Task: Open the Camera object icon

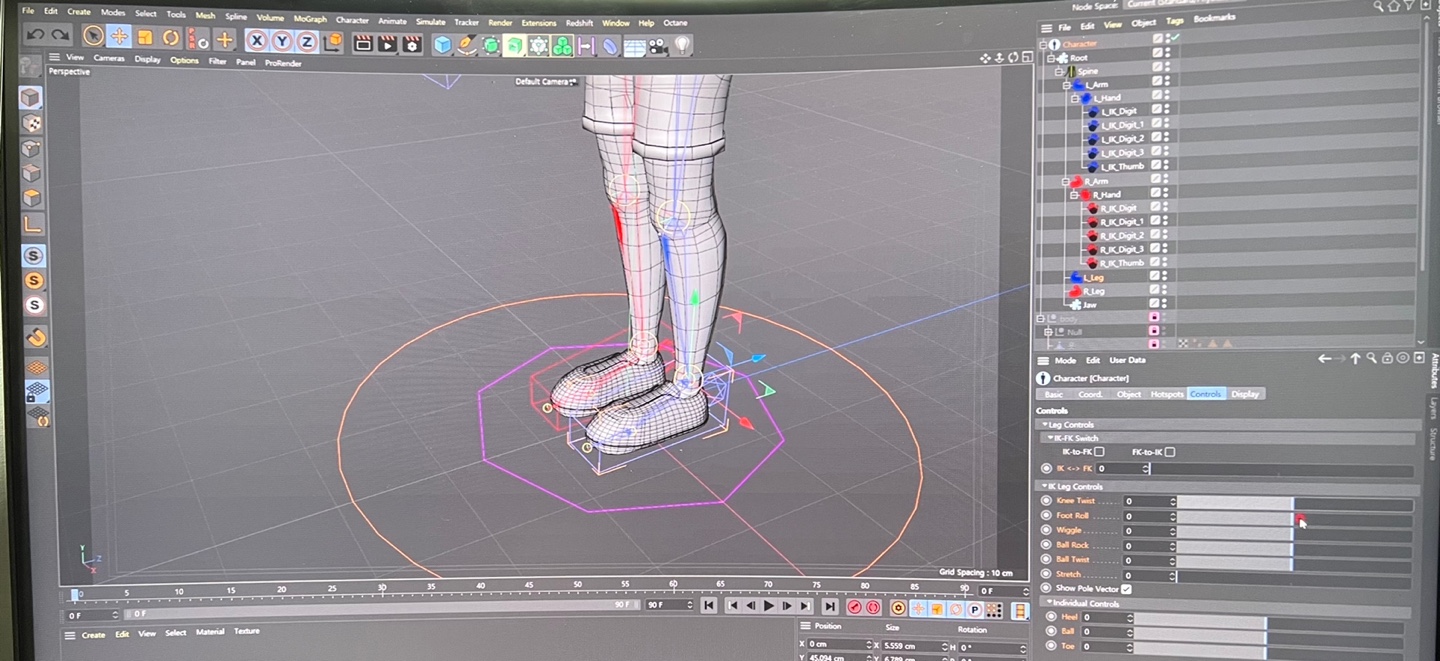Action: point(658,46)
